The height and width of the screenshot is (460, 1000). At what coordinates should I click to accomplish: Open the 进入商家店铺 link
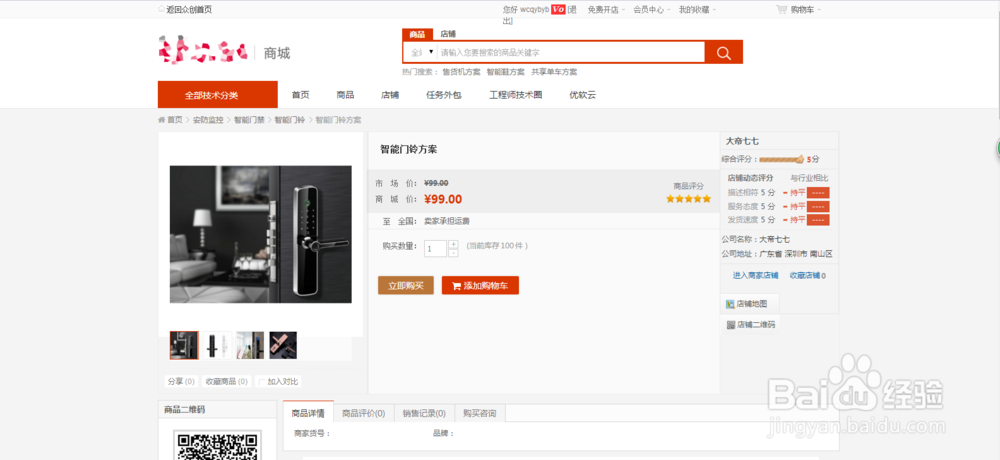[755, 276]
